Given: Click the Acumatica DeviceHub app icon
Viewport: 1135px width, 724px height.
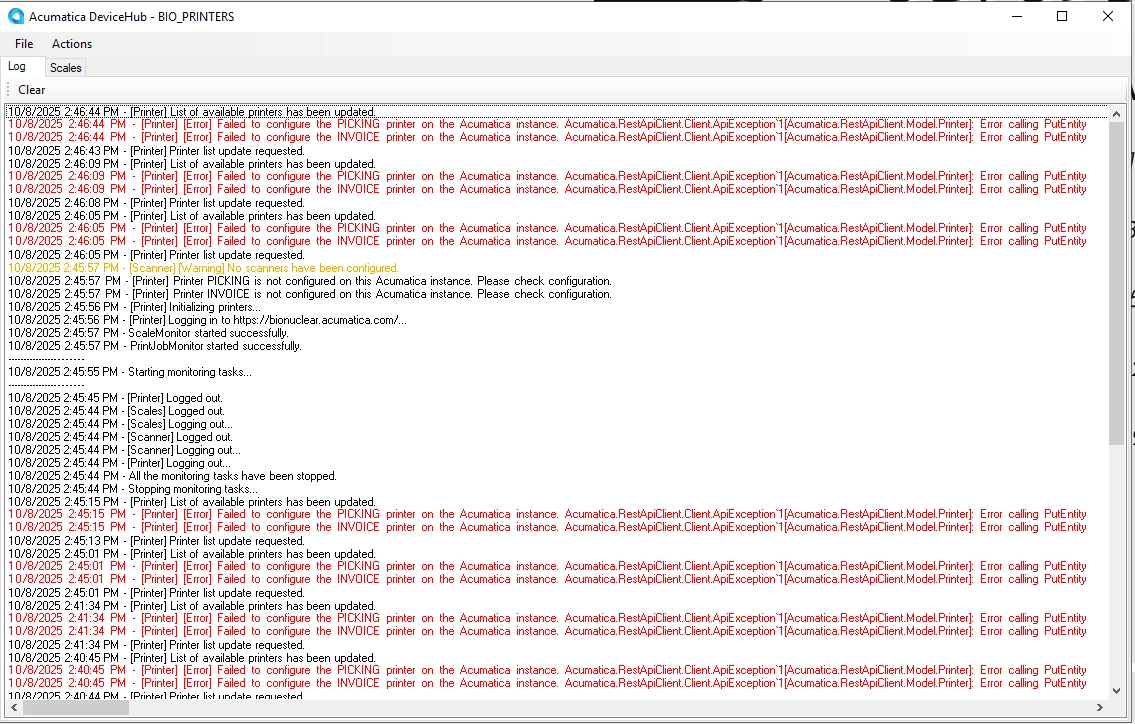Looking at the screenshot, I should point(15,16).
